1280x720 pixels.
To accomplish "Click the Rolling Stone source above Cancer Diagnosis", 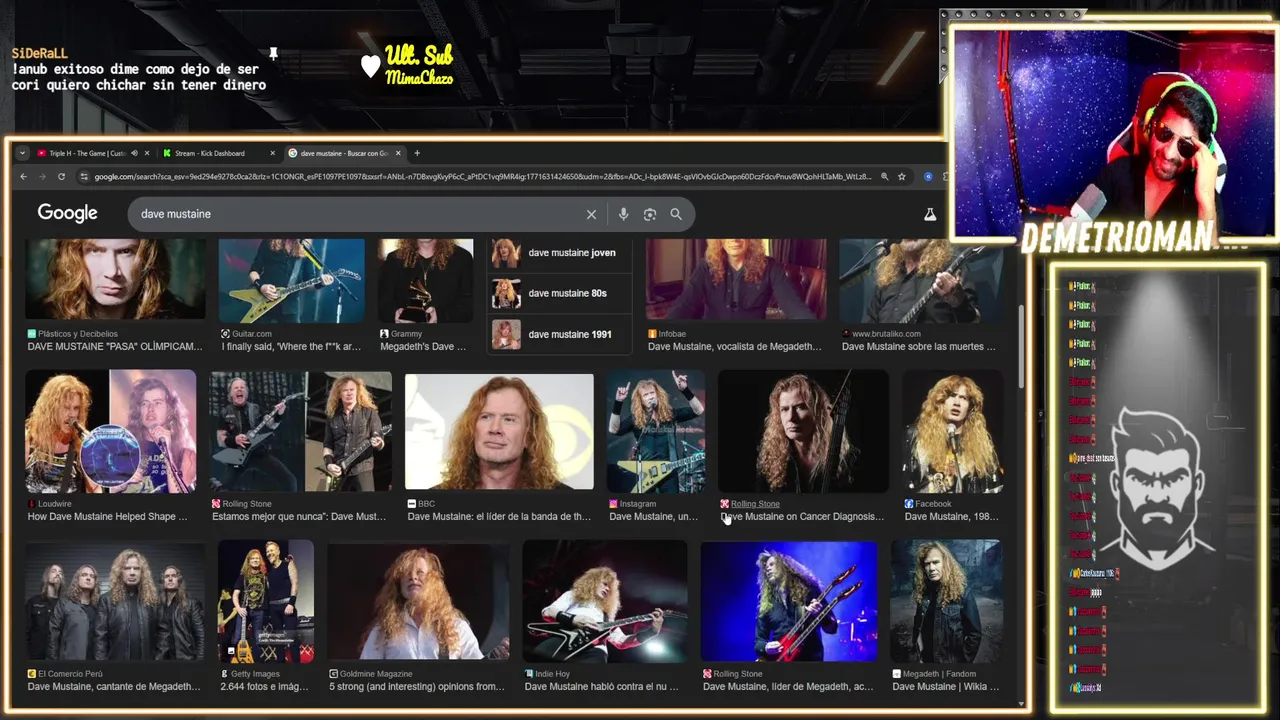I will point(755,504).
